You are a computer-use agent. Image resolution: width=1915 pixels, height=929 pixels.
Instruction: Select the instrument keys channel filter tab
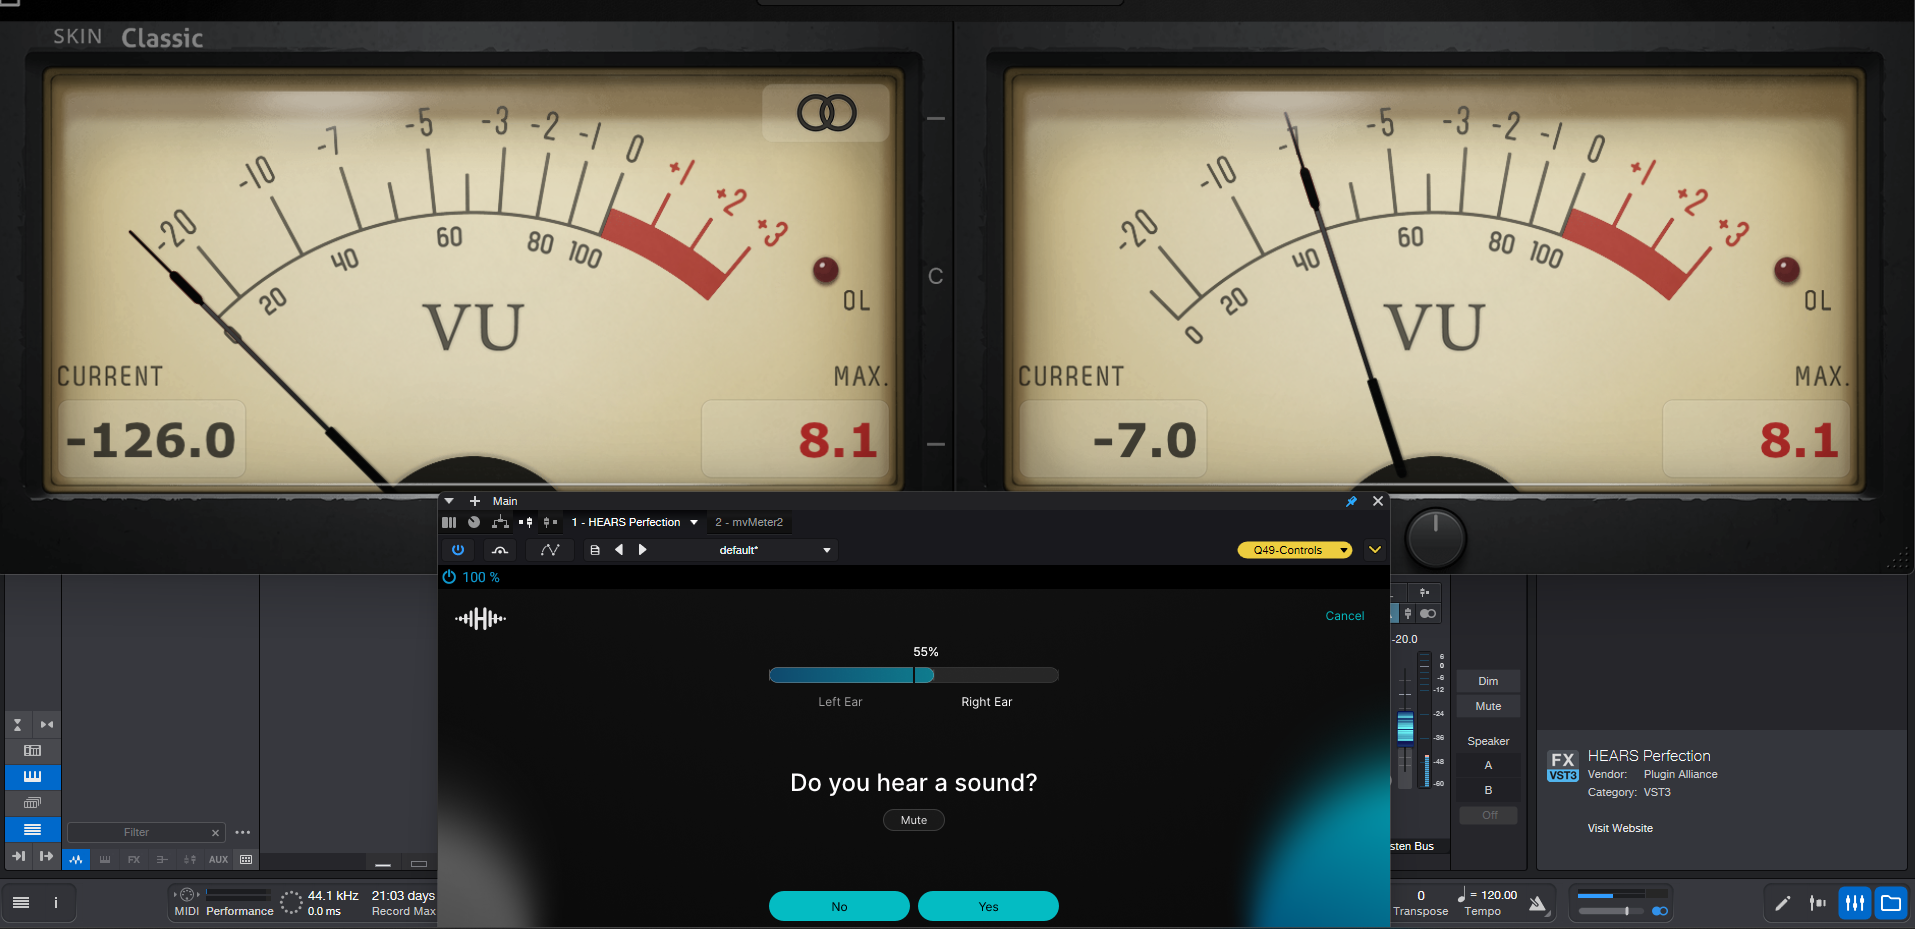coord(105,859)
